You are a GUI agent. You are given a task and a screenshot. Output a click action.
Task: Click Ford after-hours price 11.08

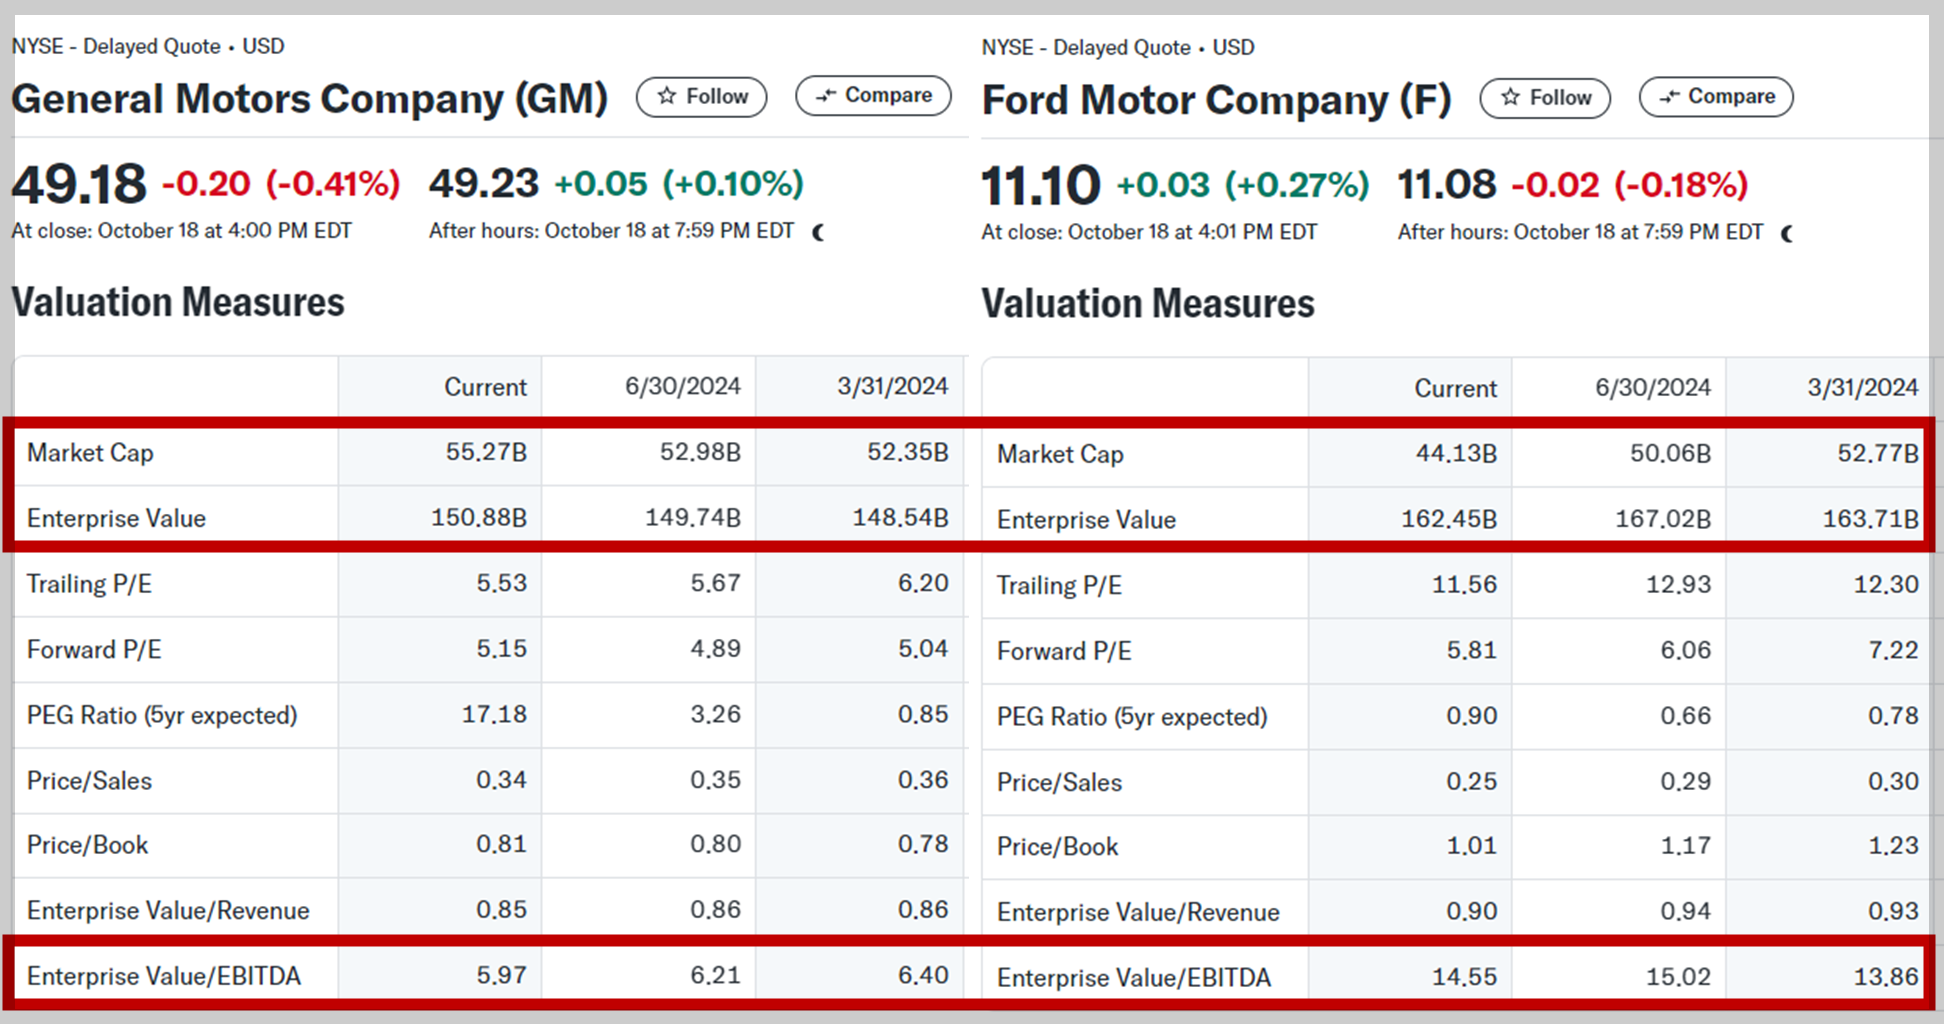point(1447,185)
